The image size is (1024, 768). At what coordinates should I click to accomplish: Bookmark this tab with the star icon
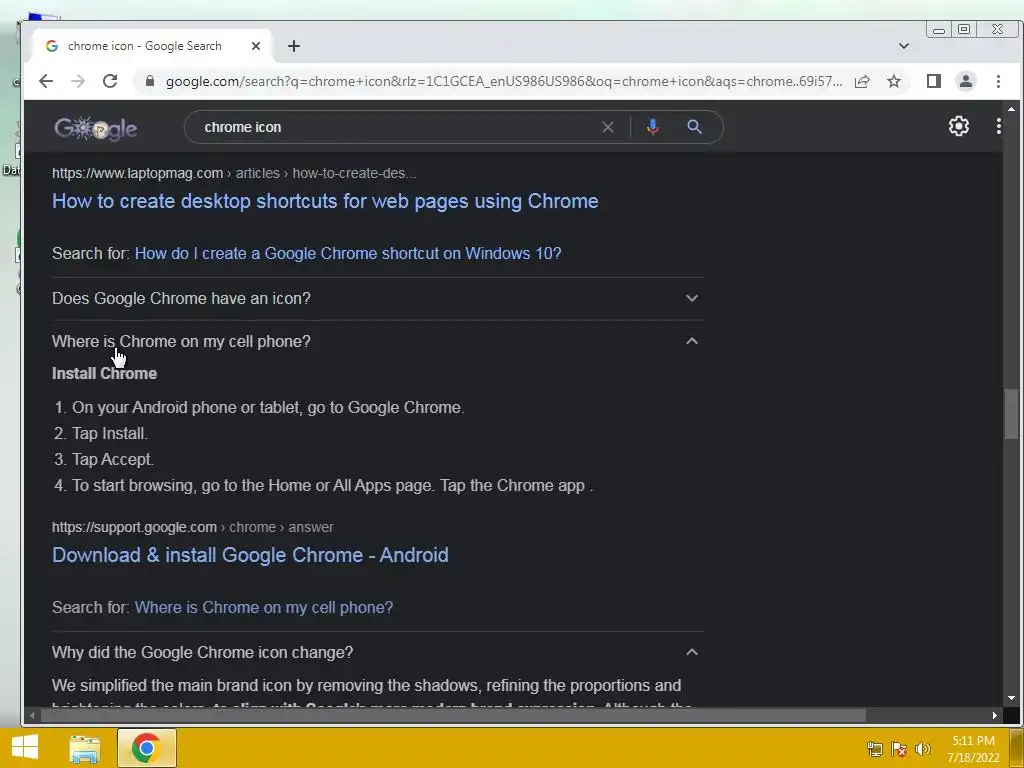point(894,81)
